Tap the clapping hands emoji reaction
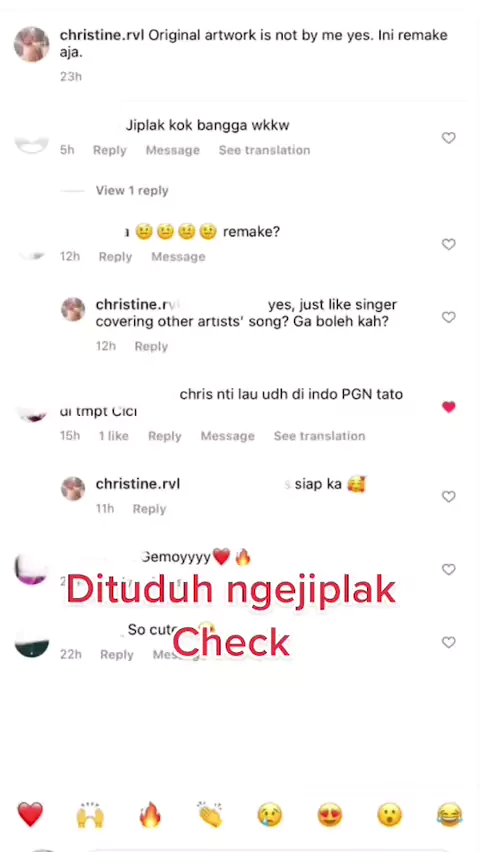Viewport: 480px width, 852px height. coord(210,815)
